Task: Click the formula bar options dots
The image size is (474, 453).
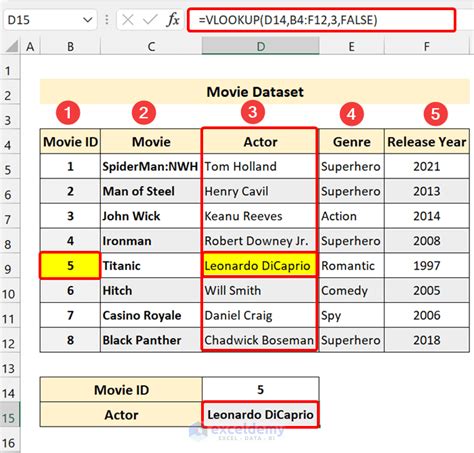Action: [x=107, y=20]
